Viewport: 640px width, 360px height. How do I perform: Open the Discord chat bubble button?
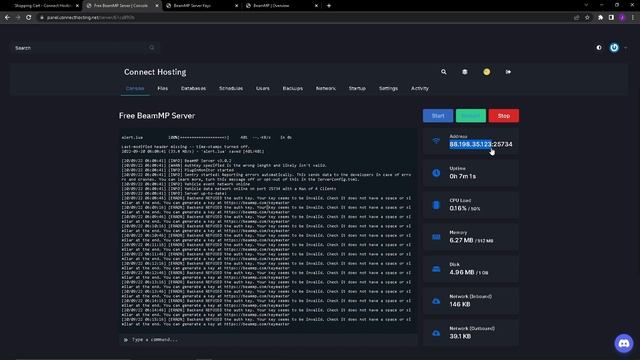pyautogui.click(x=624, y=344)
